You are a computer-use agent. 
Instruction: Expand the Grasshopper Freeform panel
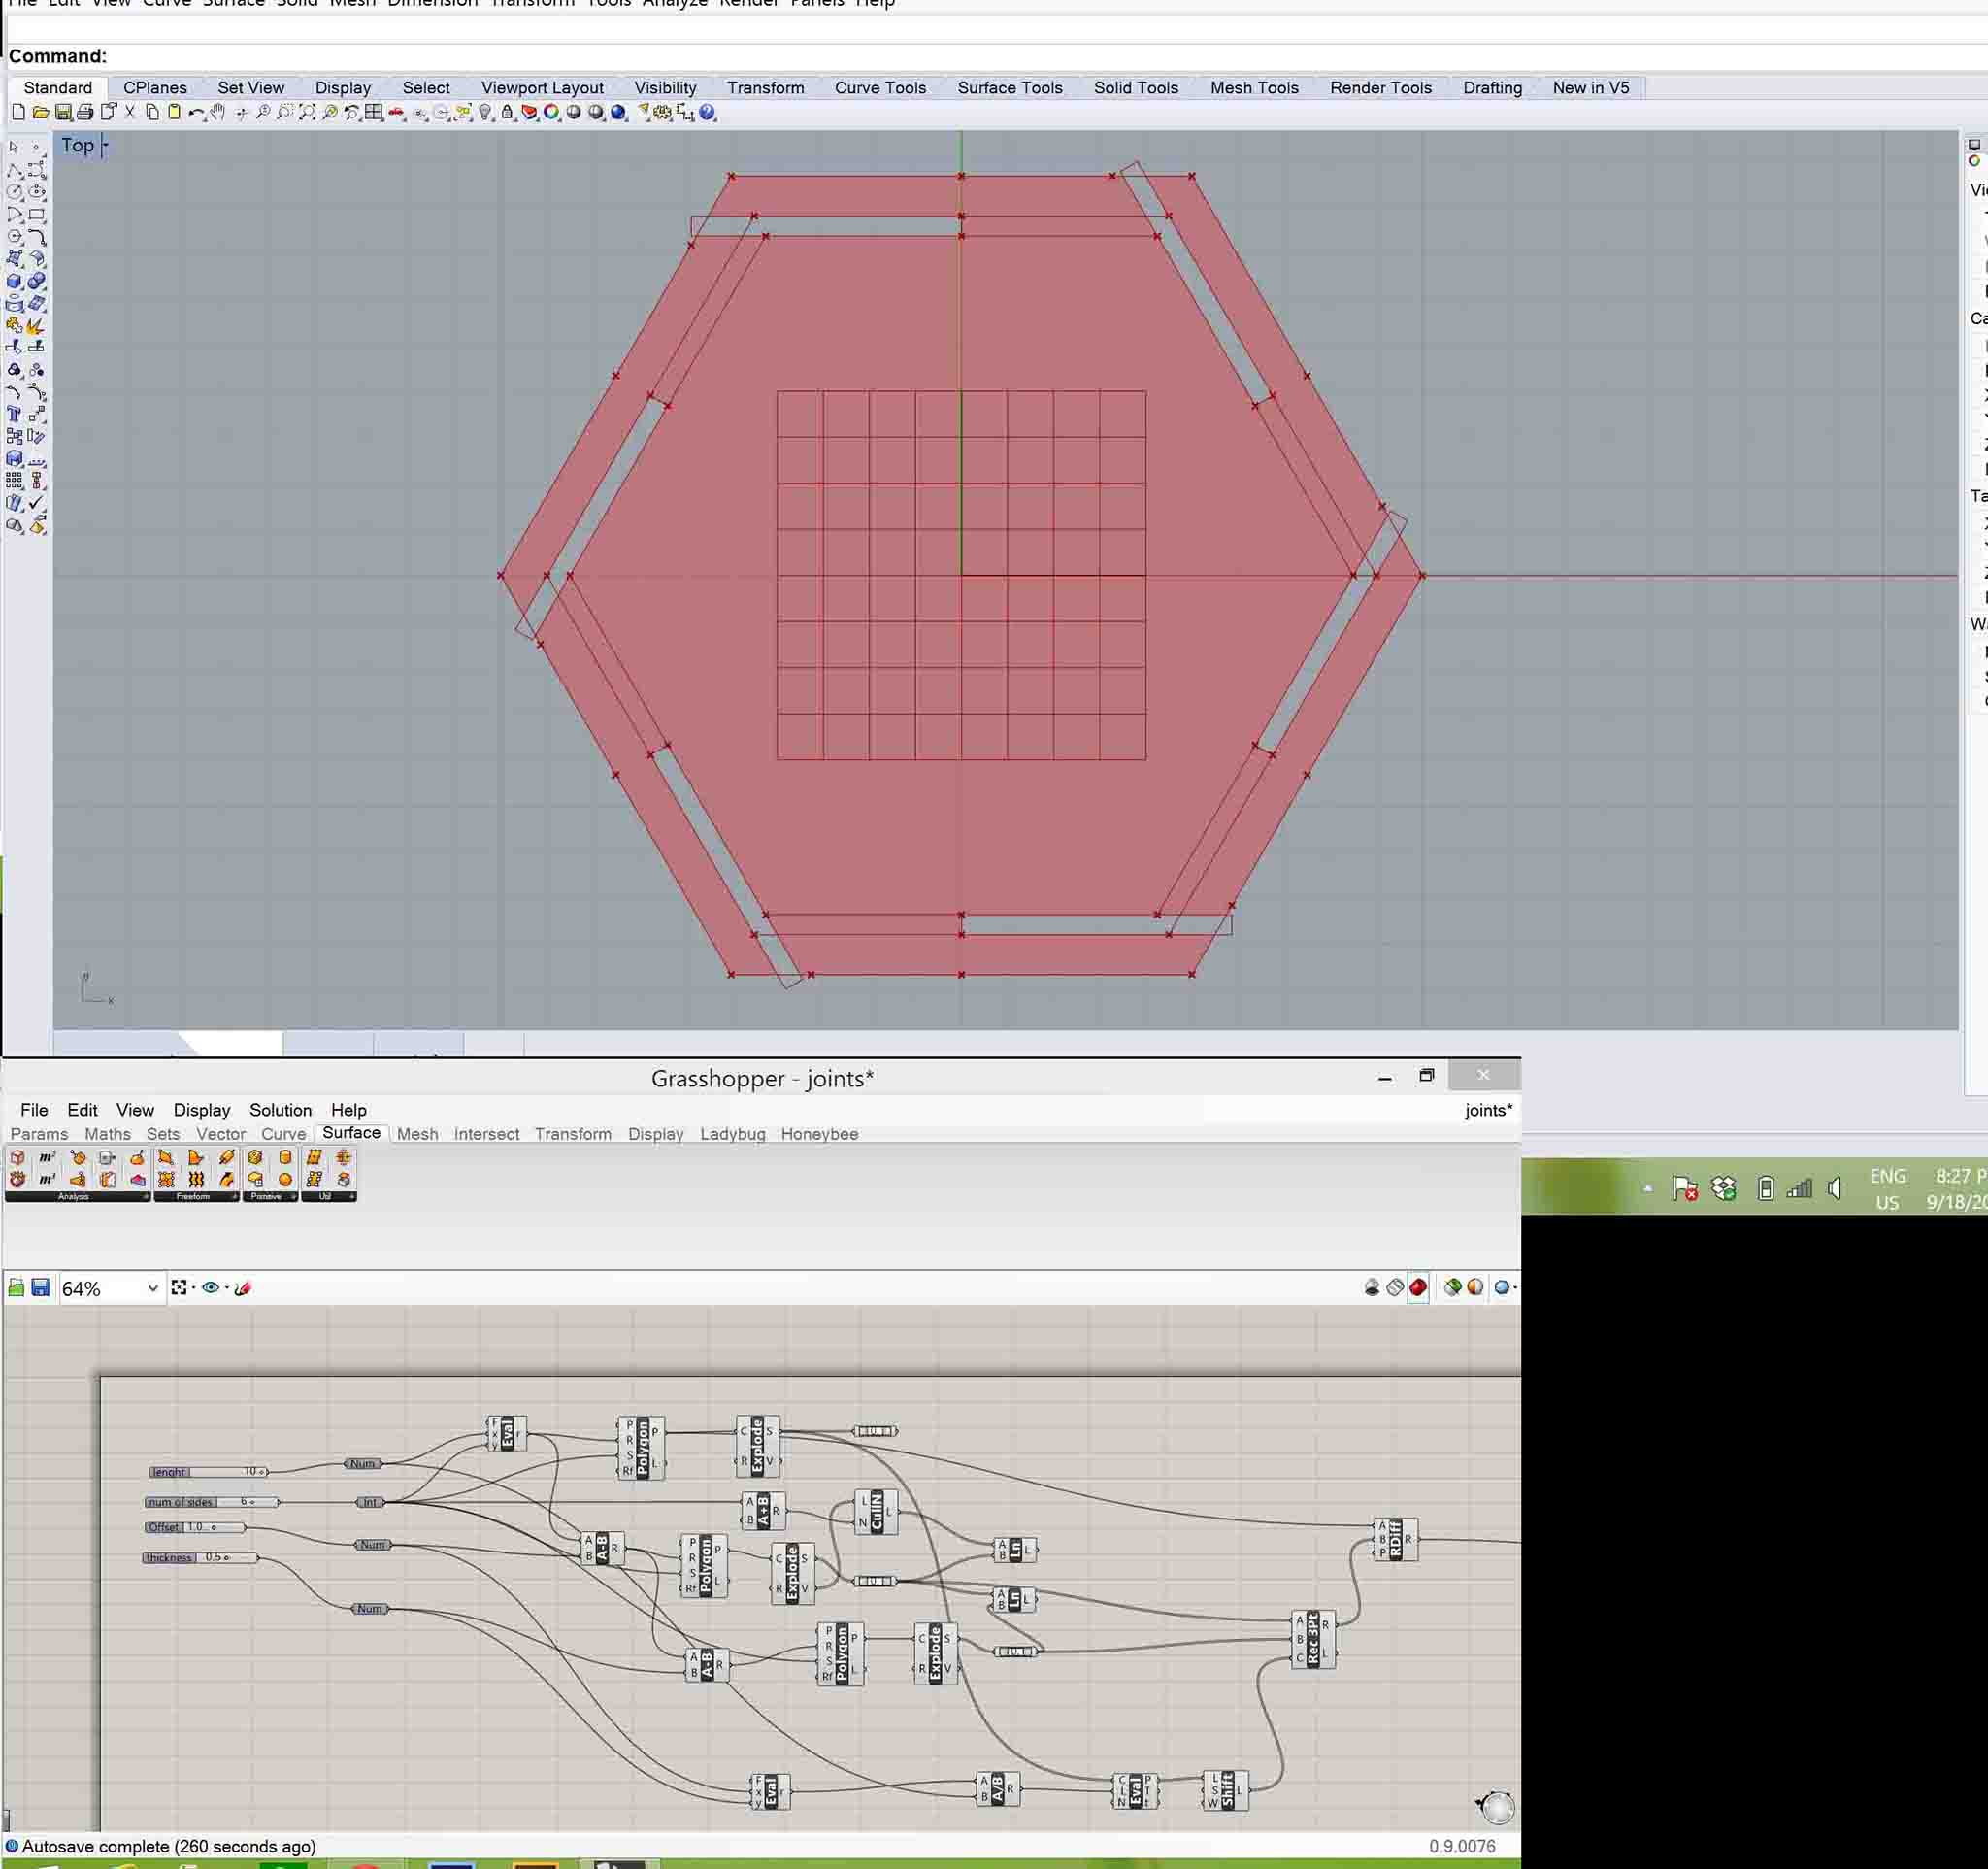click(x=235, y=1197)
